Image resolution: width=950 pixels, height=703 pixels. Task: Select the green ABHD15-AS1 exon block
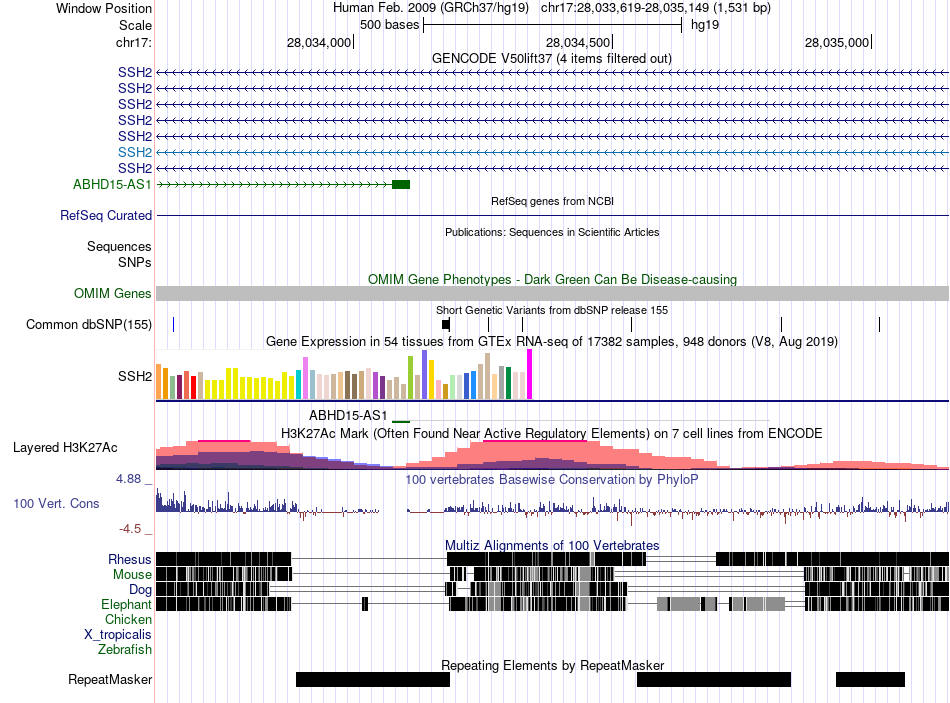click(x=401, y=184)
